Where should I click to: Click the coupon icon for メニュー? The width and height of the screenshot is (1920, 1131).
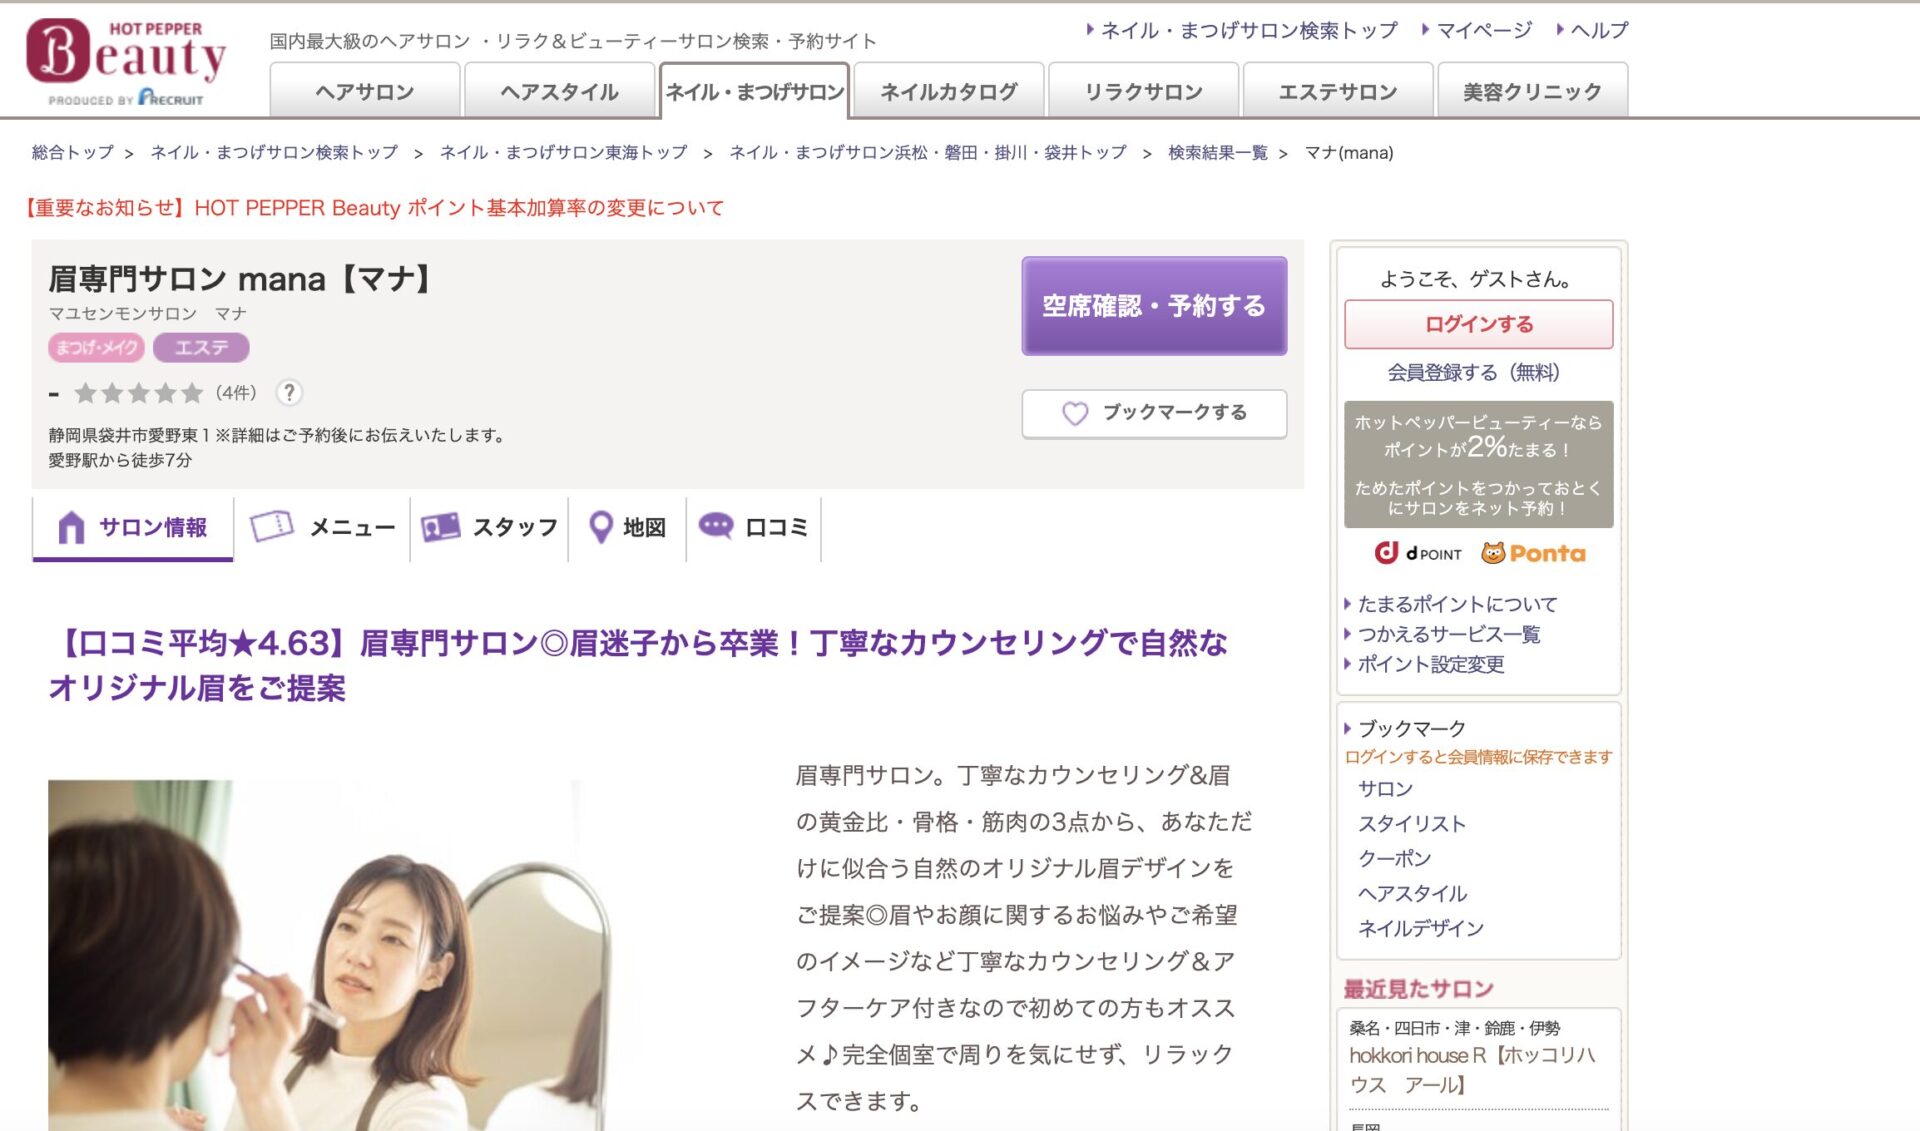(x=272, y=526)
